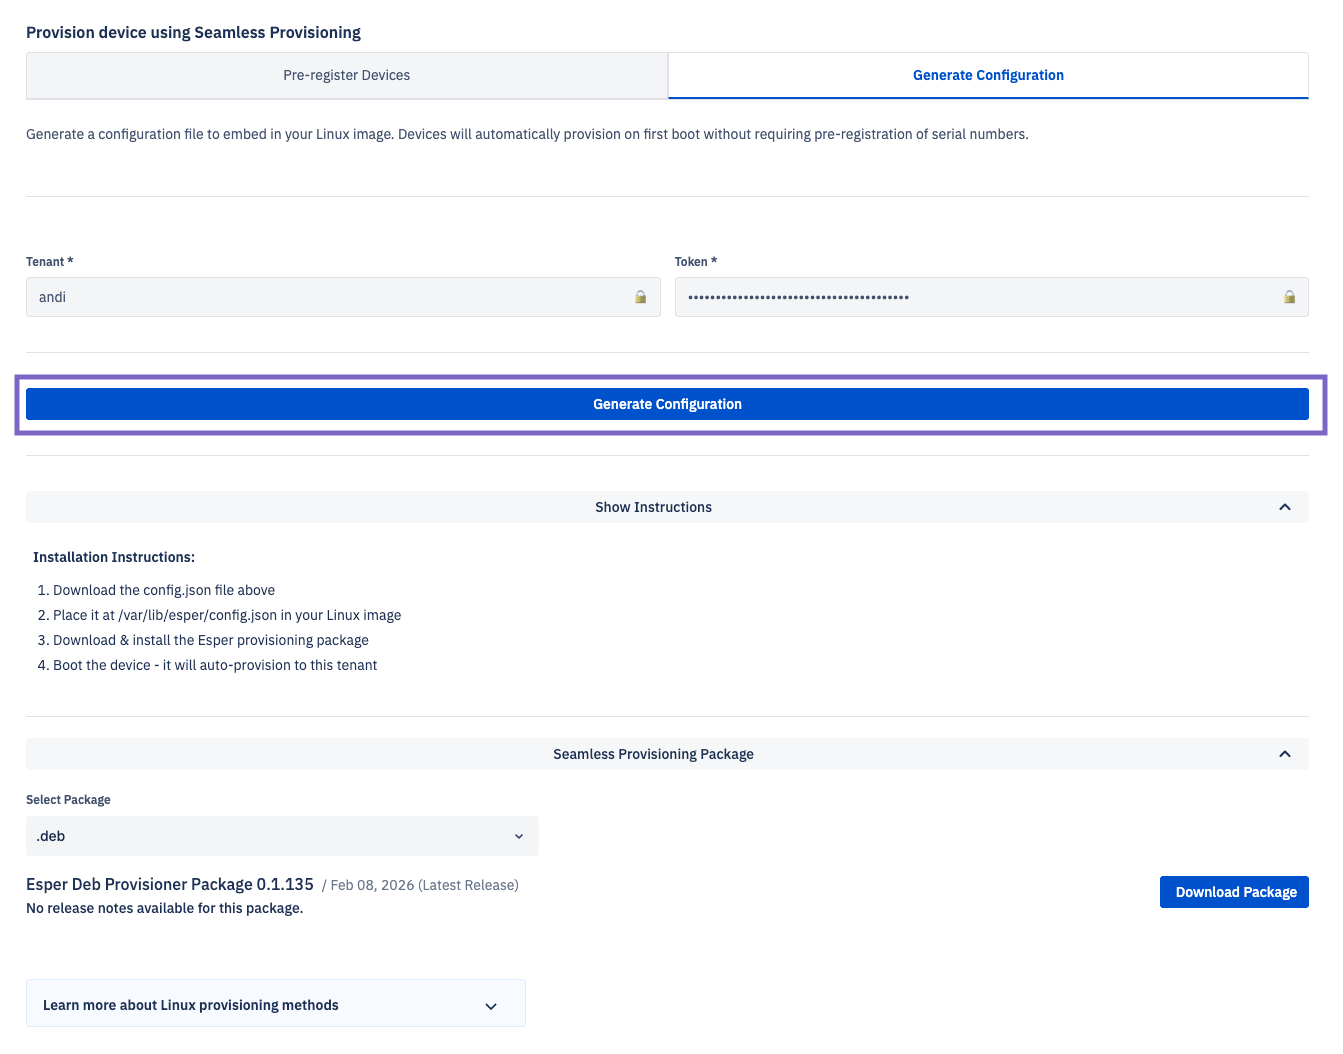Expand Learn more about Linux provisioning methods
The width and height of the screenshot is (1343, 1054).
point(191,1005)
